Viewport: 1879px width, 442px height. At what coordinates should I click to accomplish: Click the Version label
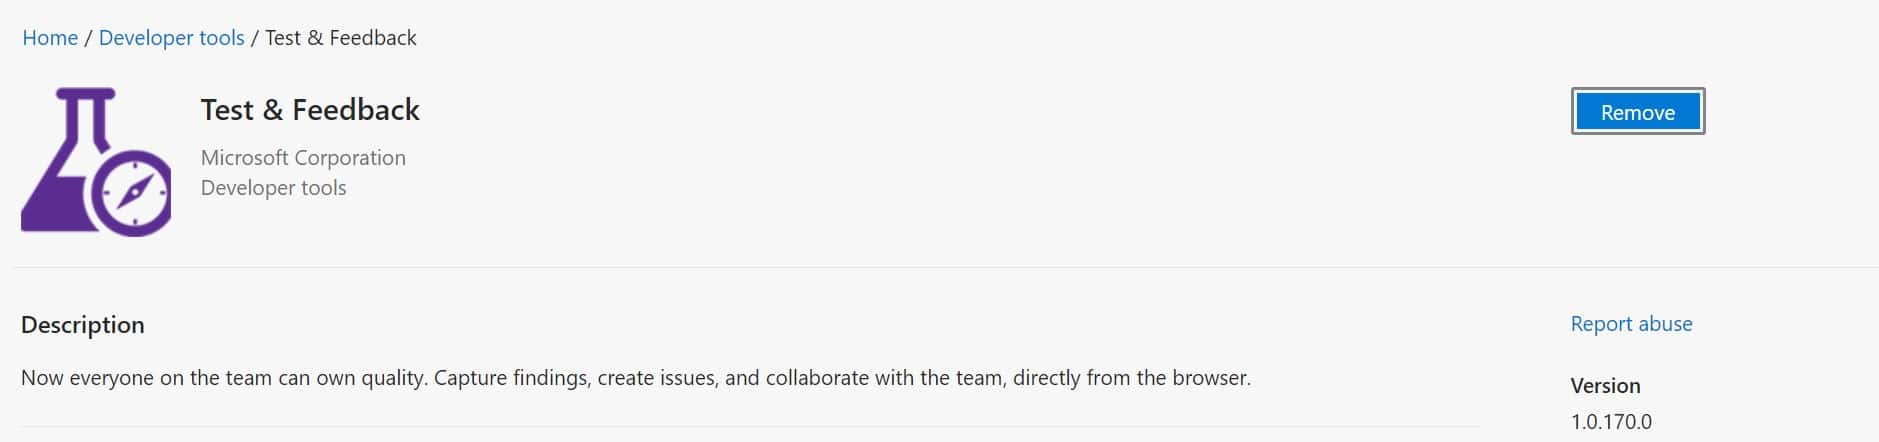[x=1605, y=386]
